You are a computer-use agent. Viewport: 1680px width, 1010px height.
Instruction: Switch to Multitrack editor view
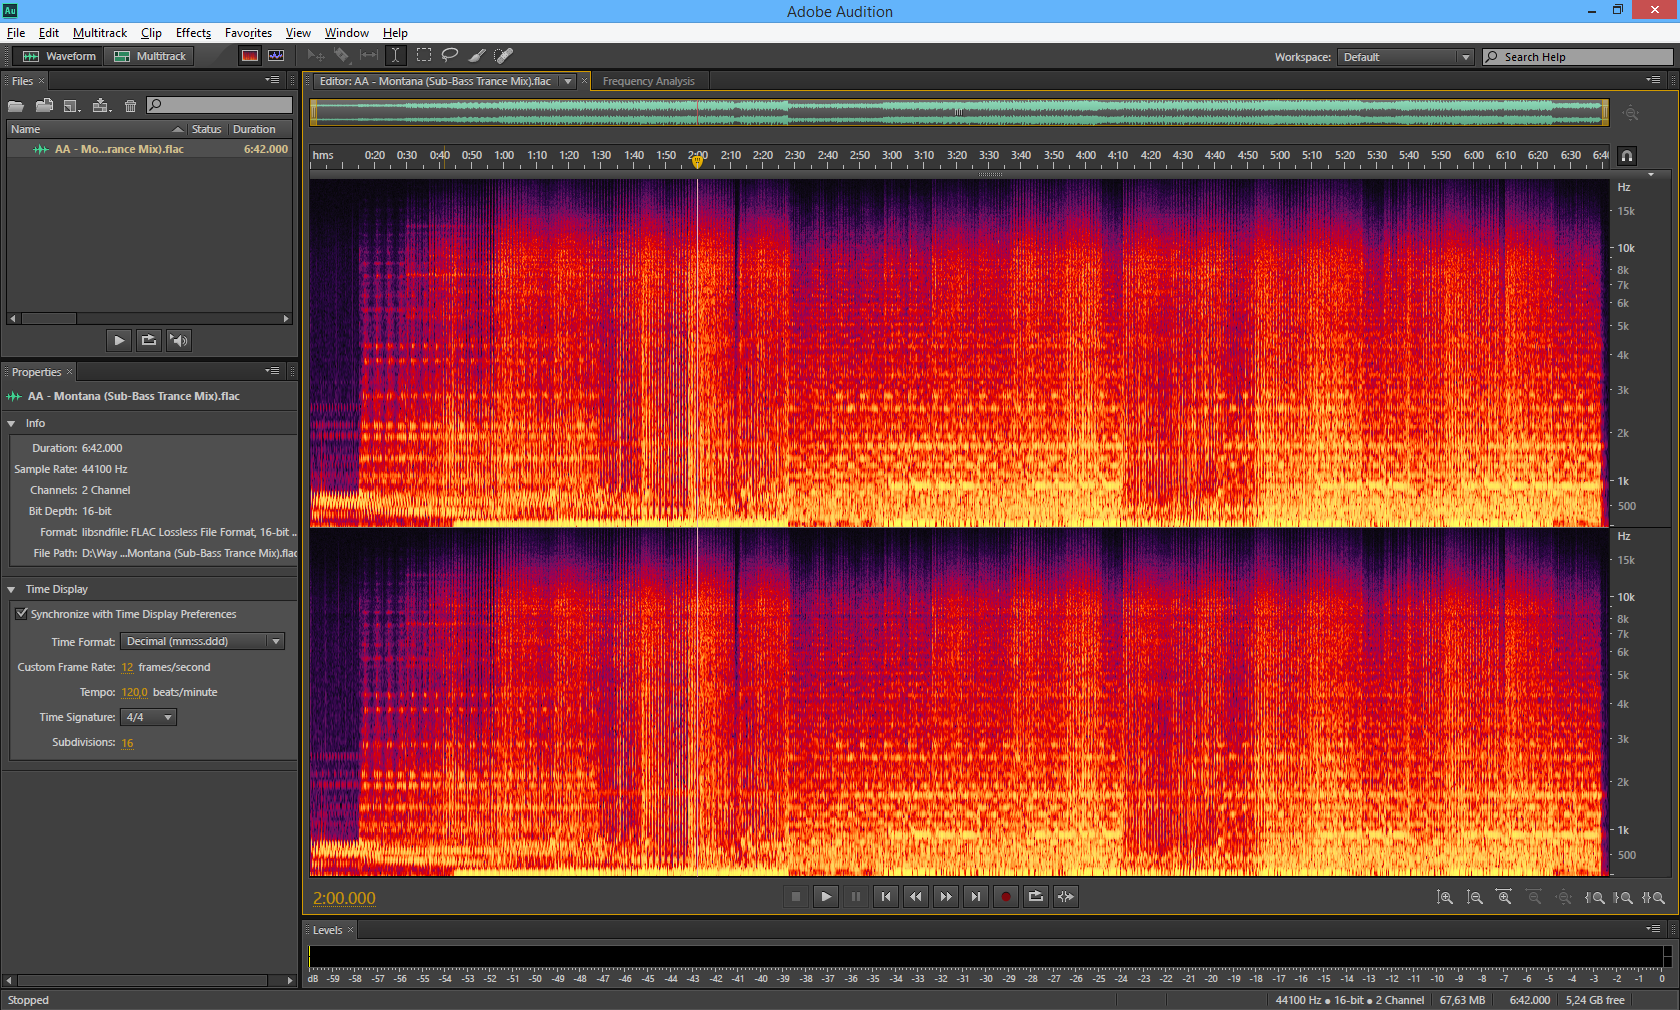coord(150,56)
